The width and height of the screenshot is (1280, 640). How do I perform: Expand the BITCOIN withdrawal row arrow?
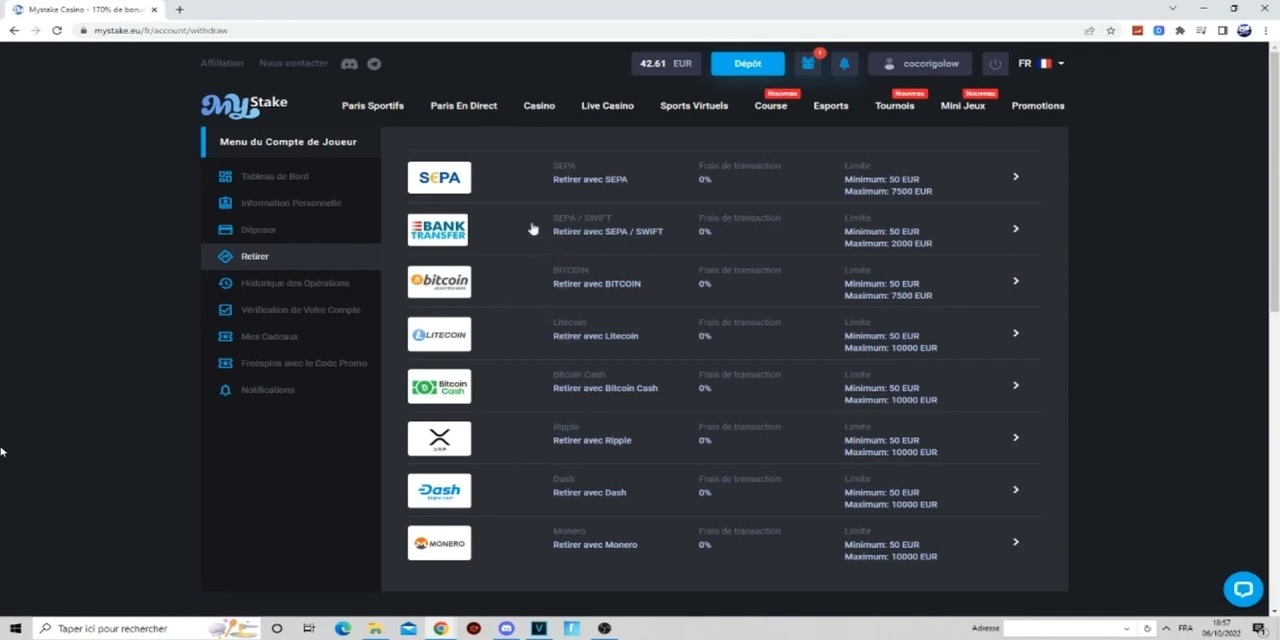point(1015,281)
